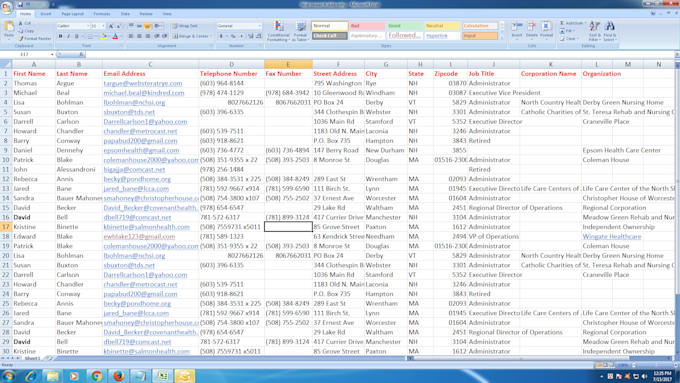Image resolution: width=680 pixels, height=383 pixels.
Task: Open the font size dropdown
Action: tap(103, 26)
